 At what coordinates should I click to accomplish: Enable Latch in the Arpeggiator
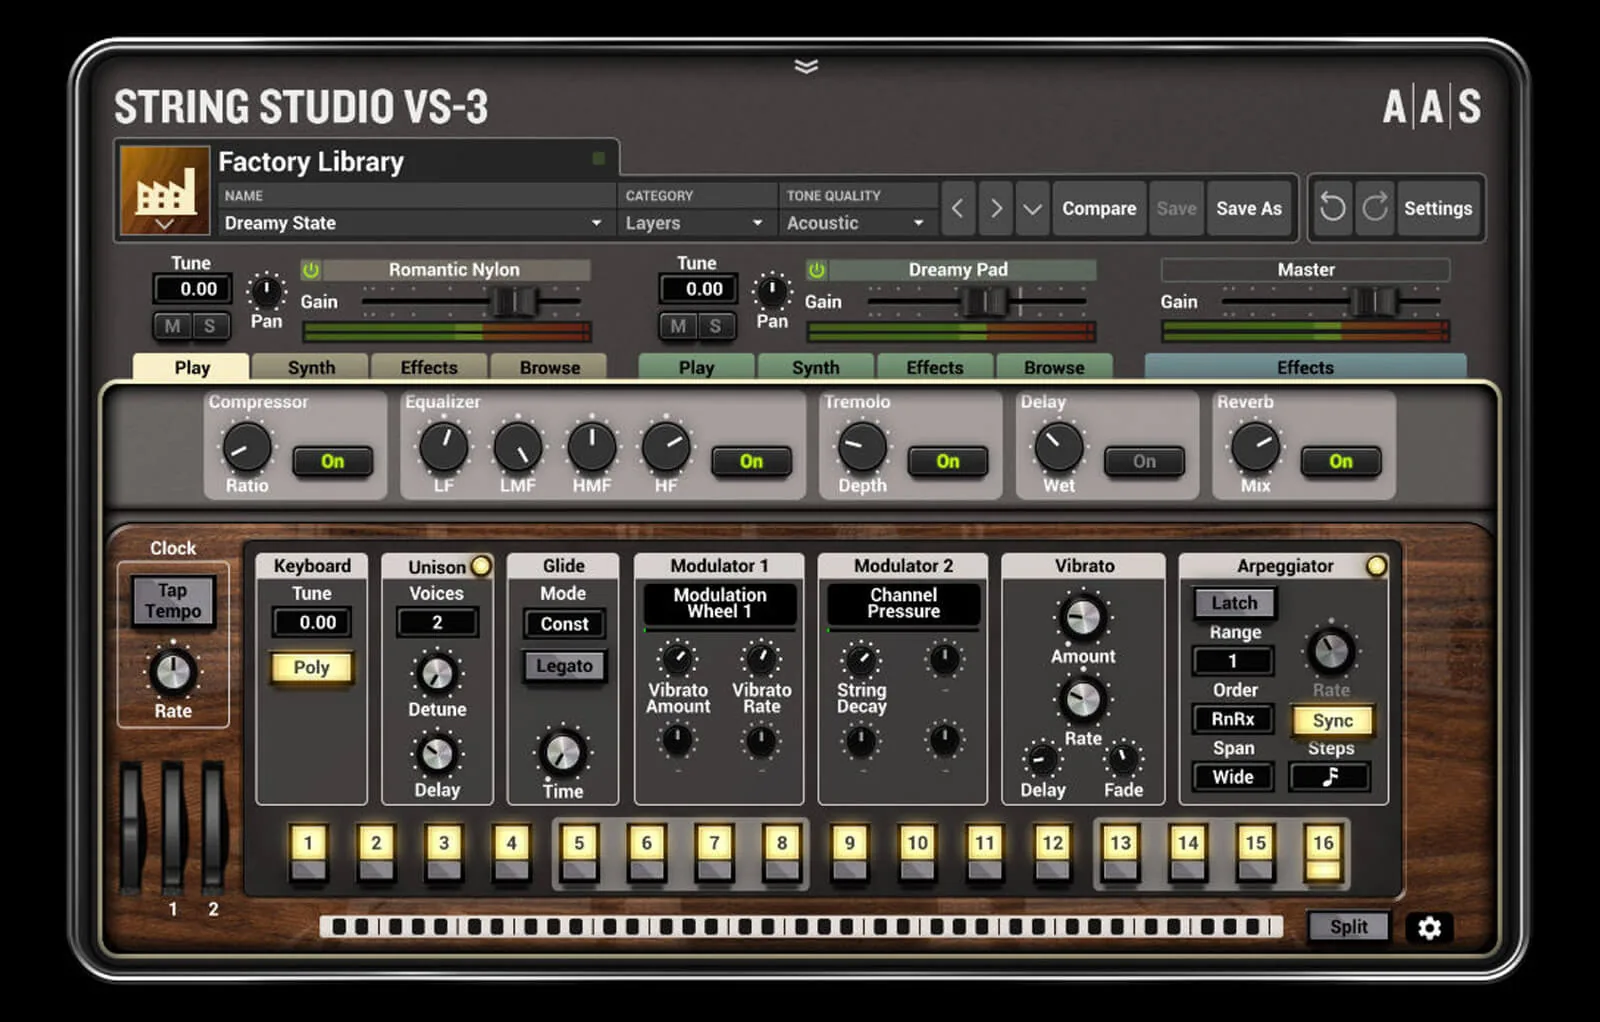(1233, 602)
